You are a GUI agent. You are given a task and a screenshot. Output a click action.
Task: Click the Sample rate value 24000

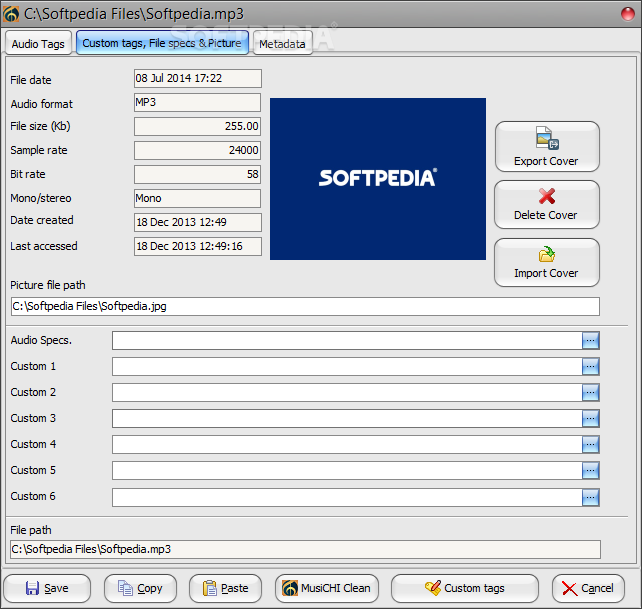(x=197, y=150)
